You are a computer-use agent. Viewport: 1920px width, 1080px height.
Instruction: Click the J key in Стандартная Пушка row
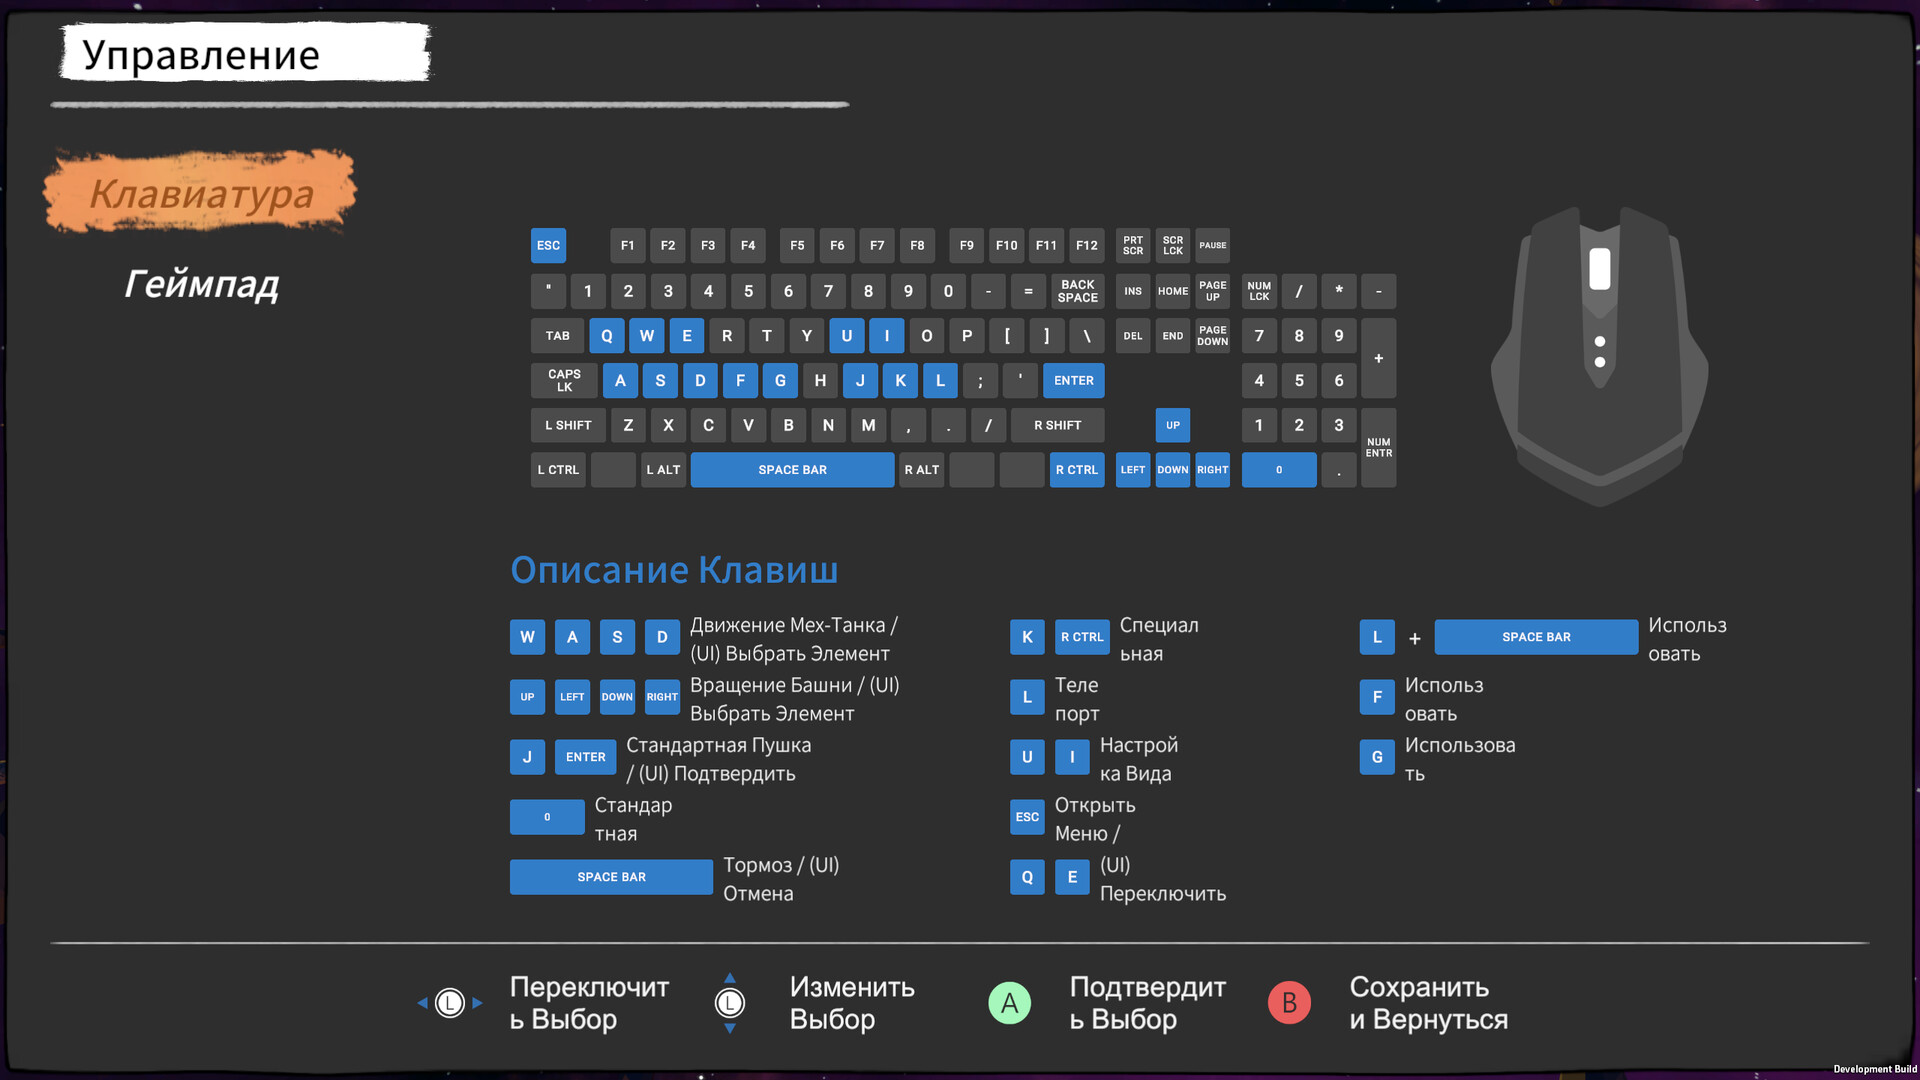527,757
